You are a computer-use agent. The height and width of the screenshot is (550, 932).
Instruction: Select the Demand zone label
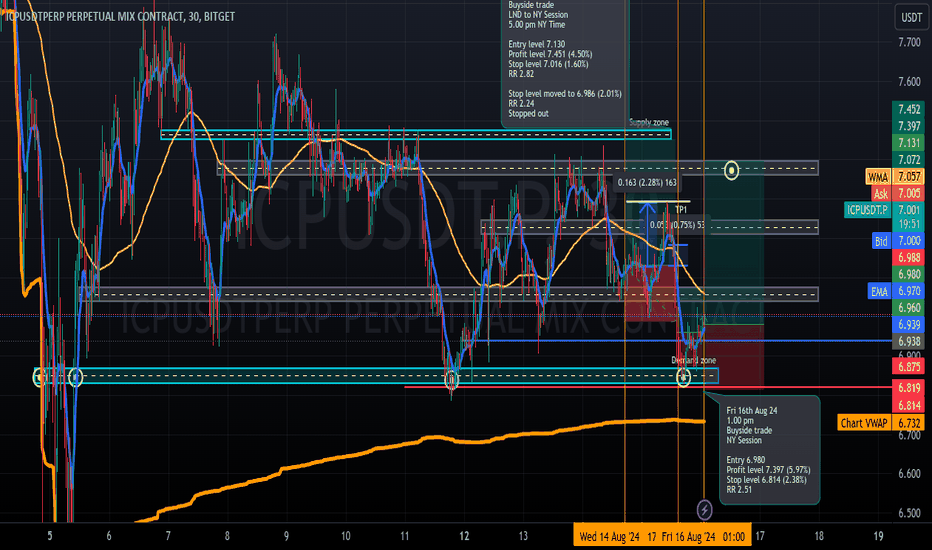pos(694,360)
